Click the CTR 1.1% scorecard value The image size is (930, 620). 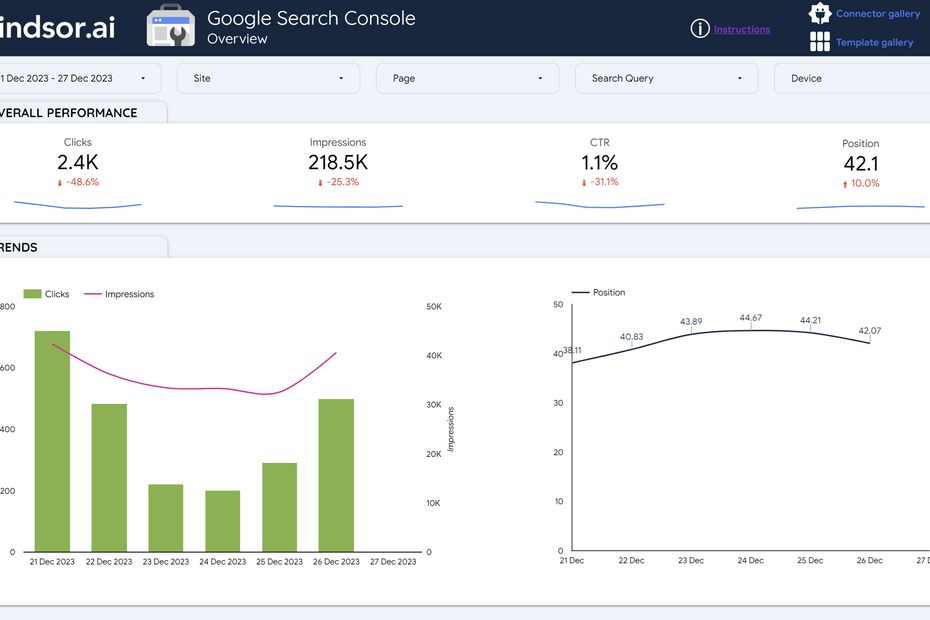[x=600, y=162]
